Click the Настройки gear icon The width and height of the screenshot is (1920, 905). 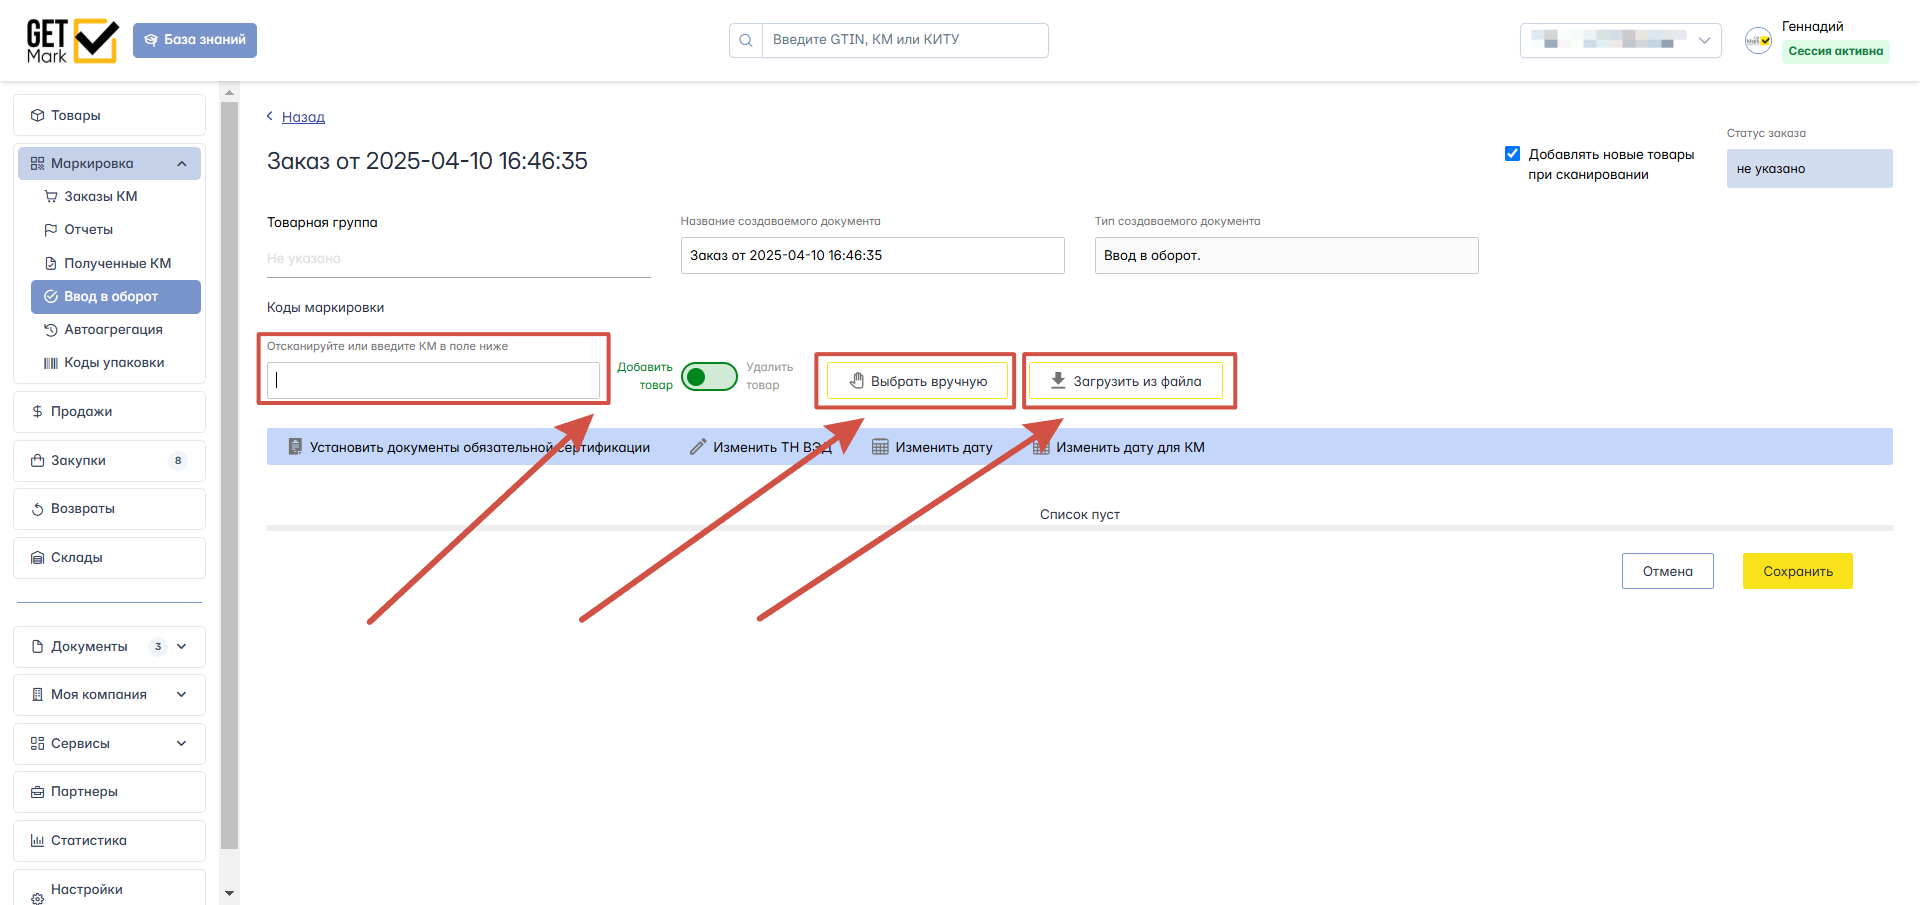coord(38,898)
